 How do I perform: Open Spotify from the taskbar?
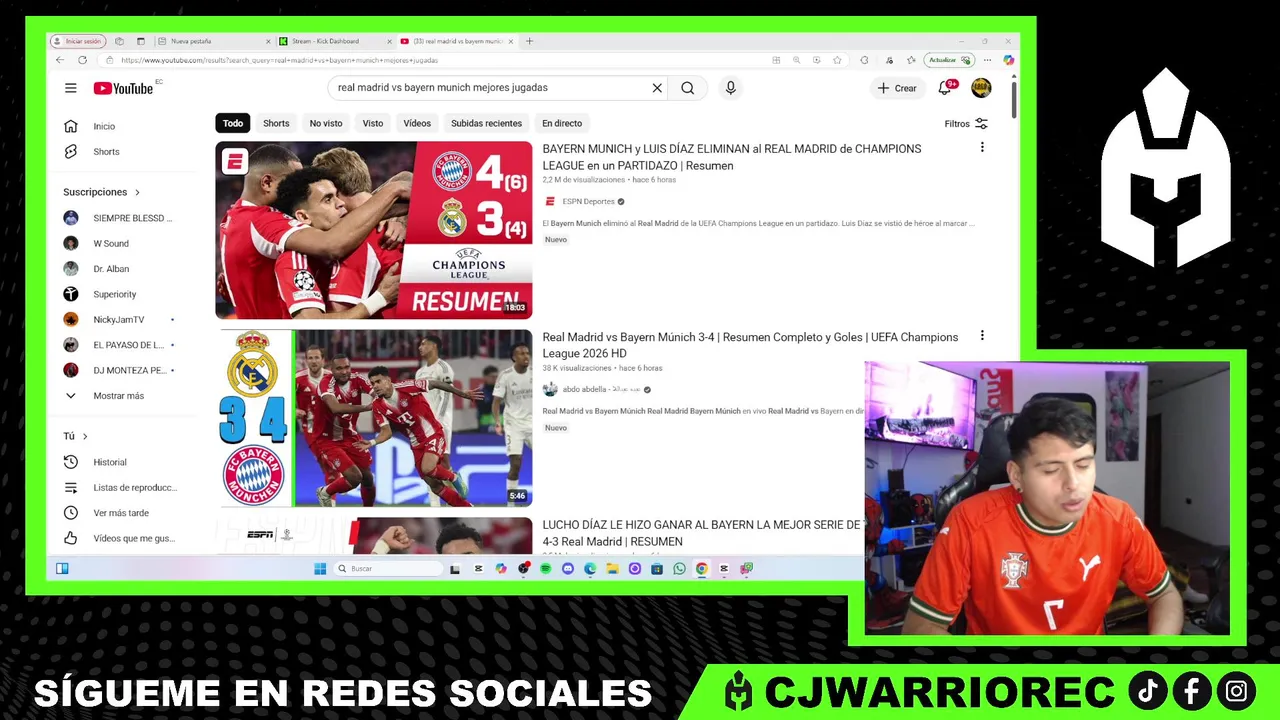click(x=545, y=569)
